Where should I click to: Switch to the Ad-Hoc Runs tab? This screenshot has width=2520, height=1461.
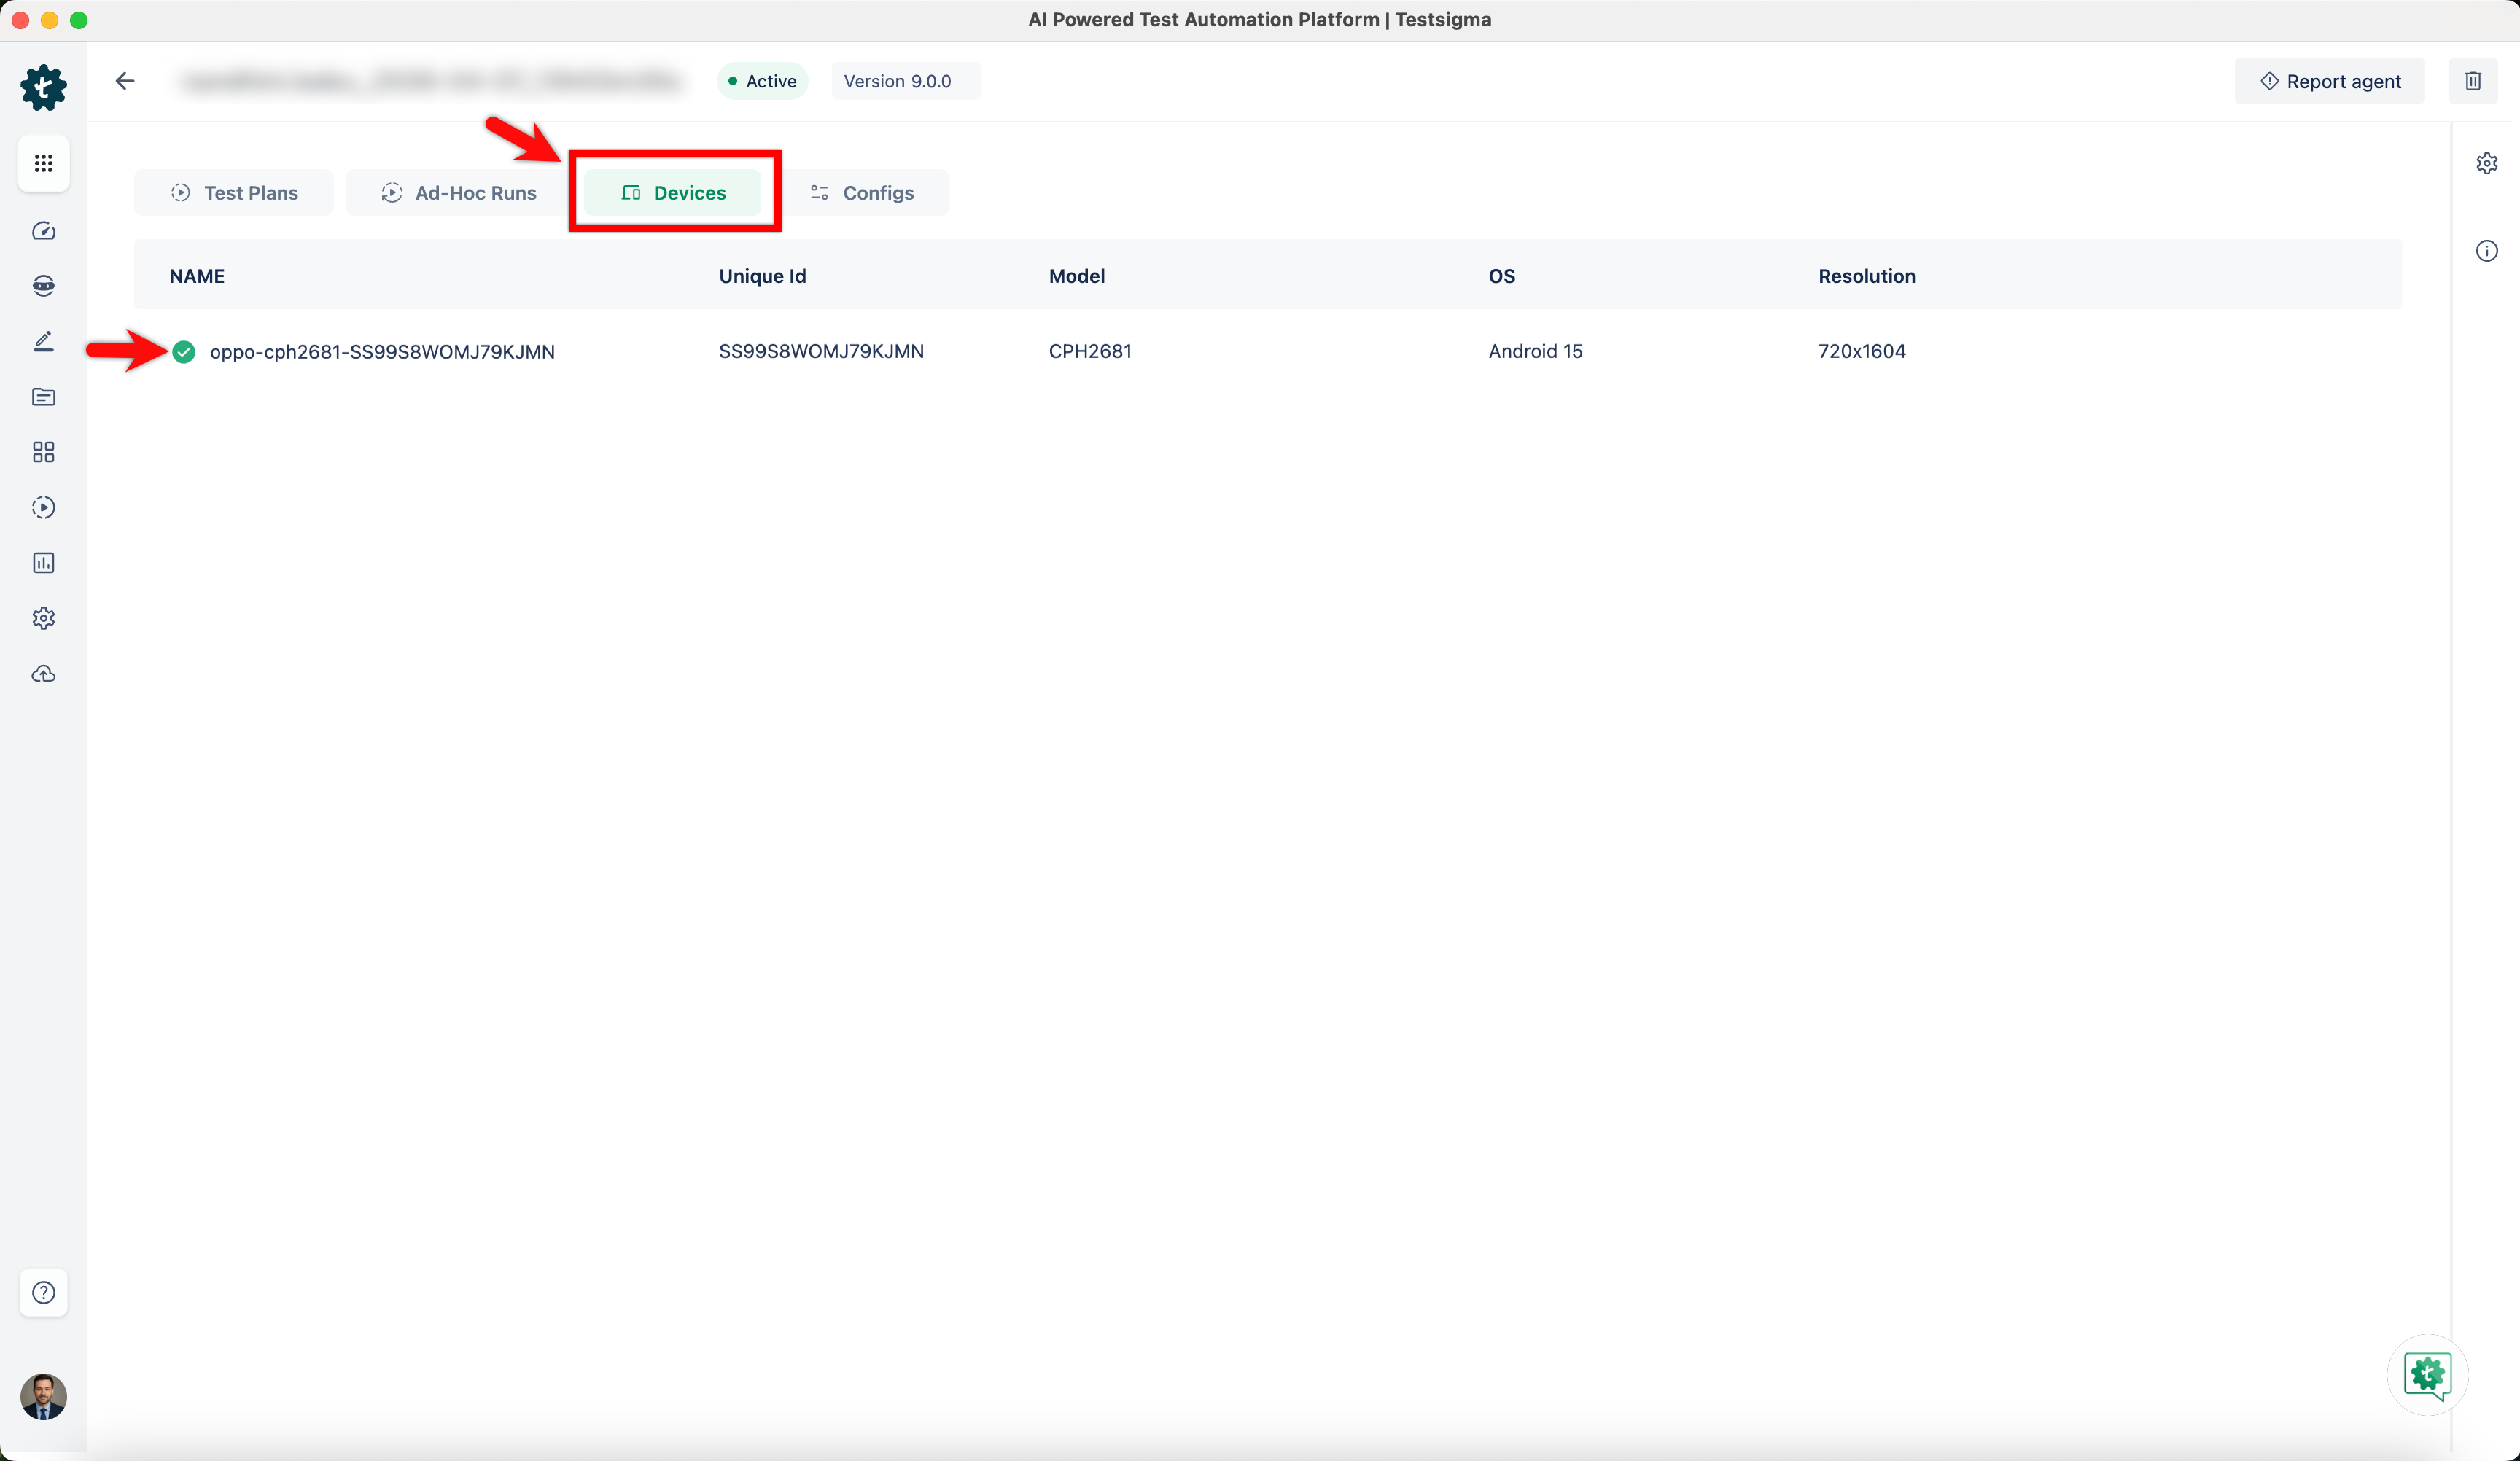point(458,193)
